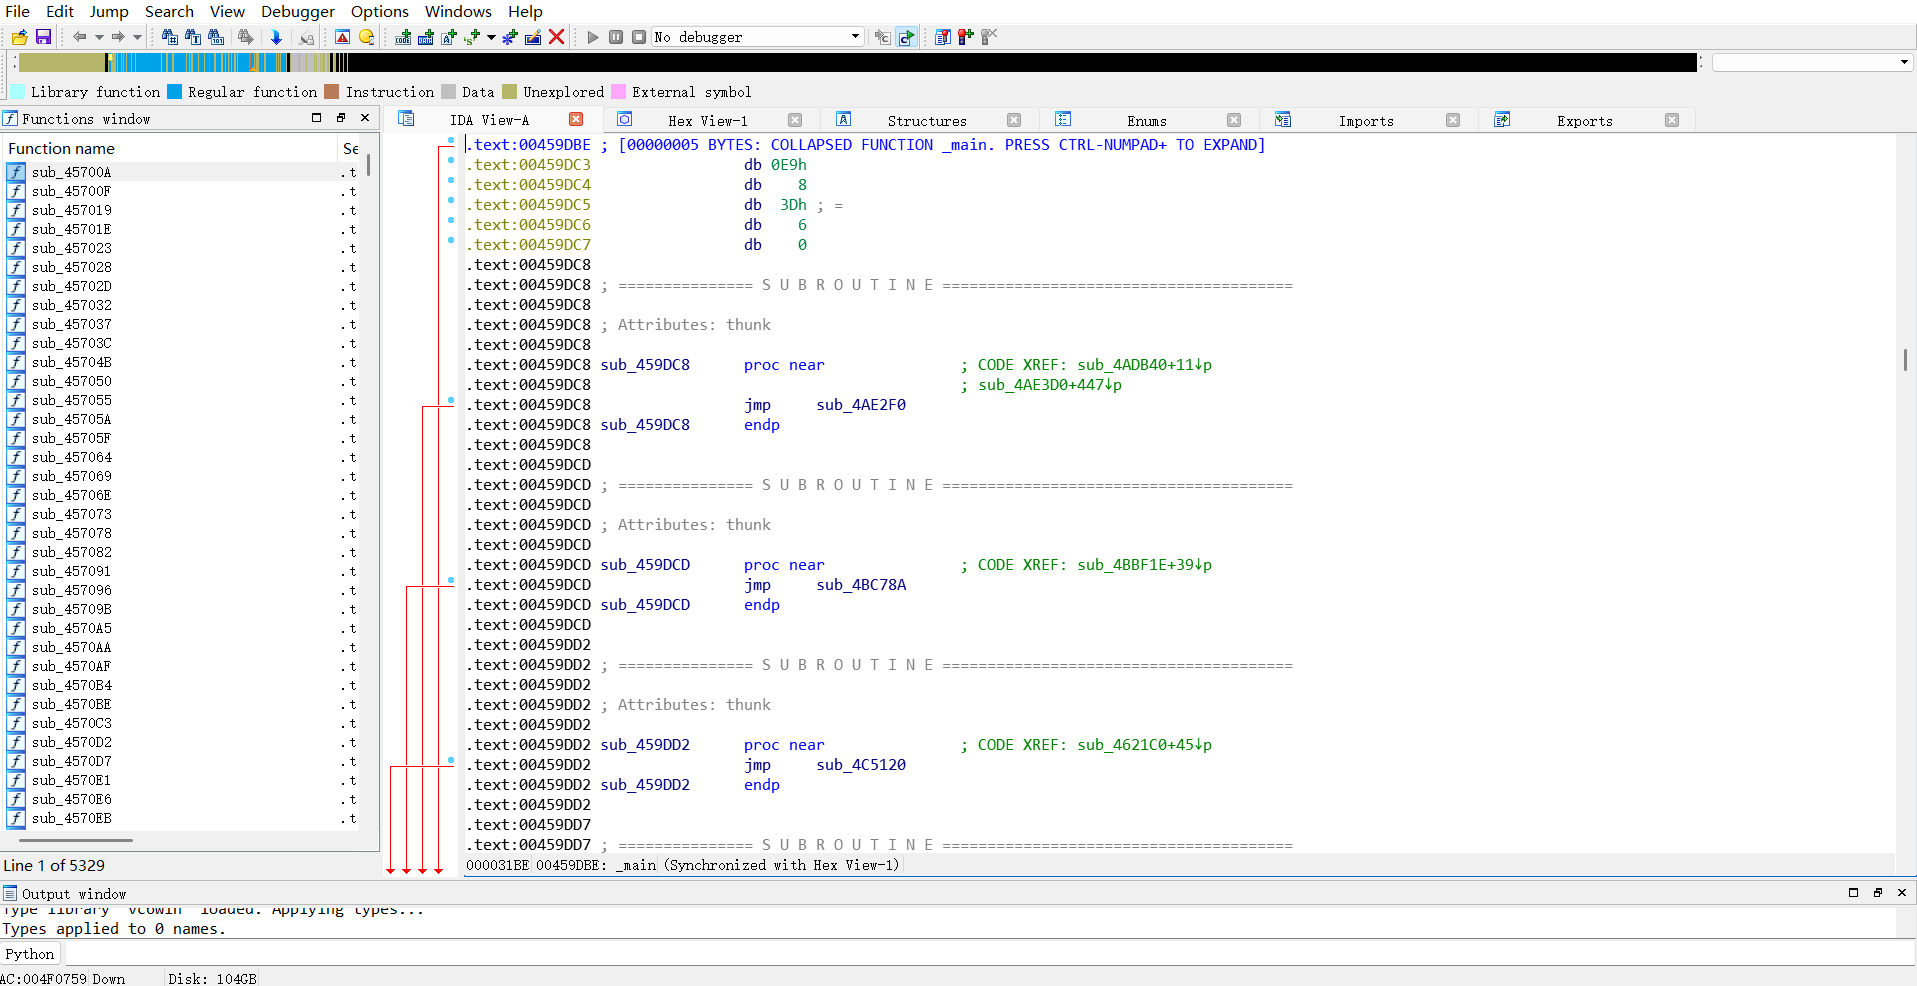1917x986 pixels.
Task: Open the Windows menu
Action: pyautogui.click(x=458, y=11)
